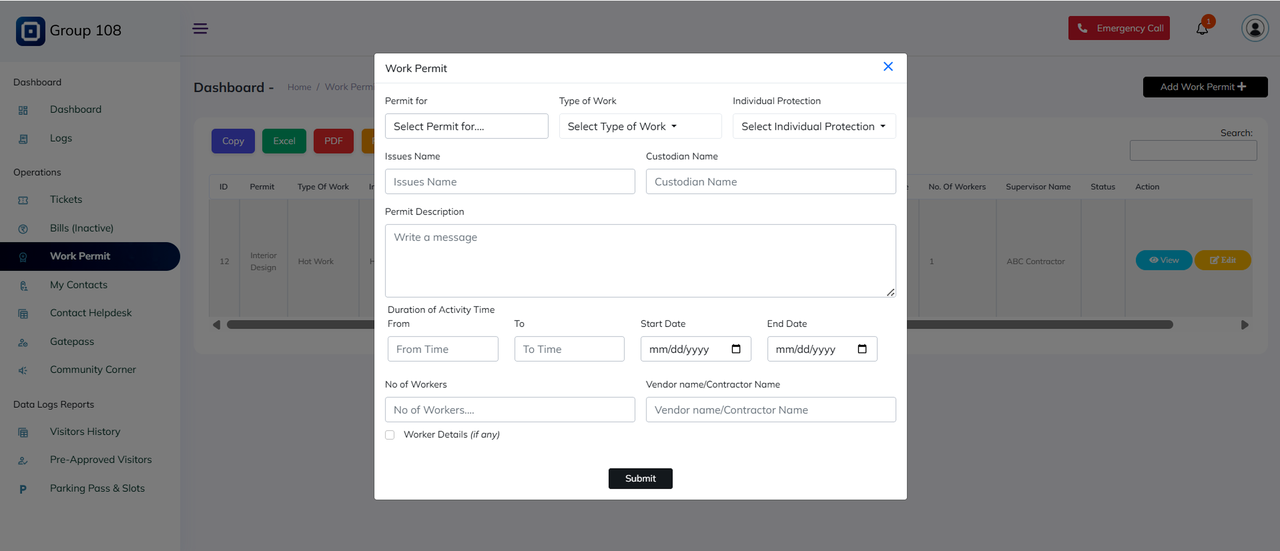The image size is (1280, 551).
Task: Open the Select Individual Protection dropdown
Action: coord(814,126)
